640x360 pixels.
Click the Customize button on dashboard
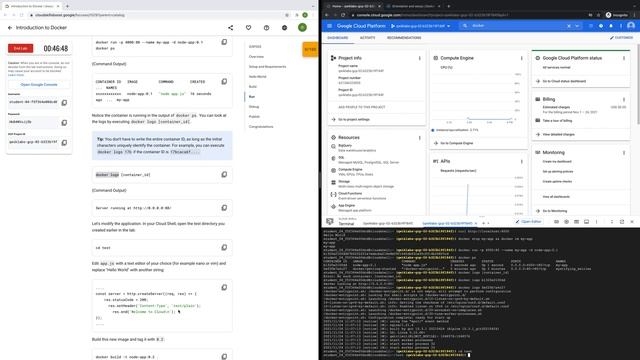click(x=621, y=38)
